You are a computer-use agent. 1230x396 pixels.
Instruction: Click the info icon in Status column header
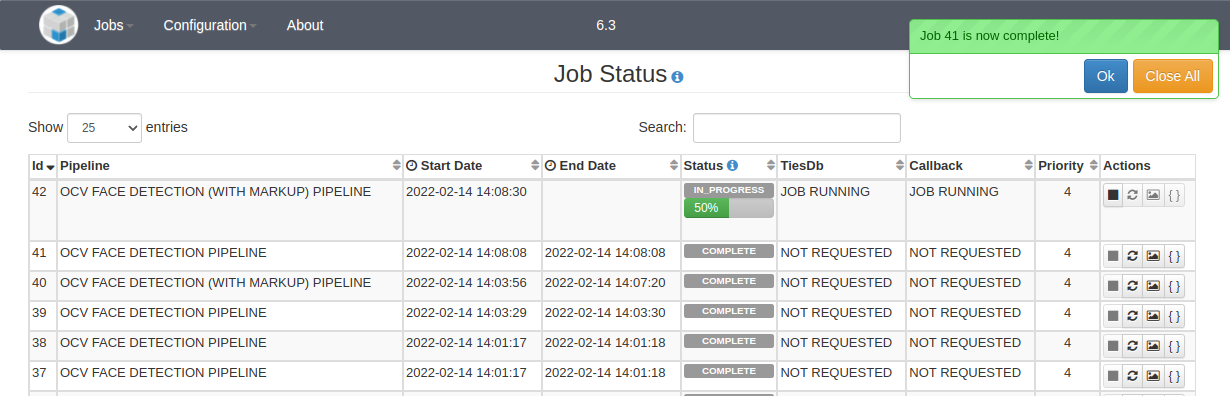(x=732, y=165)
